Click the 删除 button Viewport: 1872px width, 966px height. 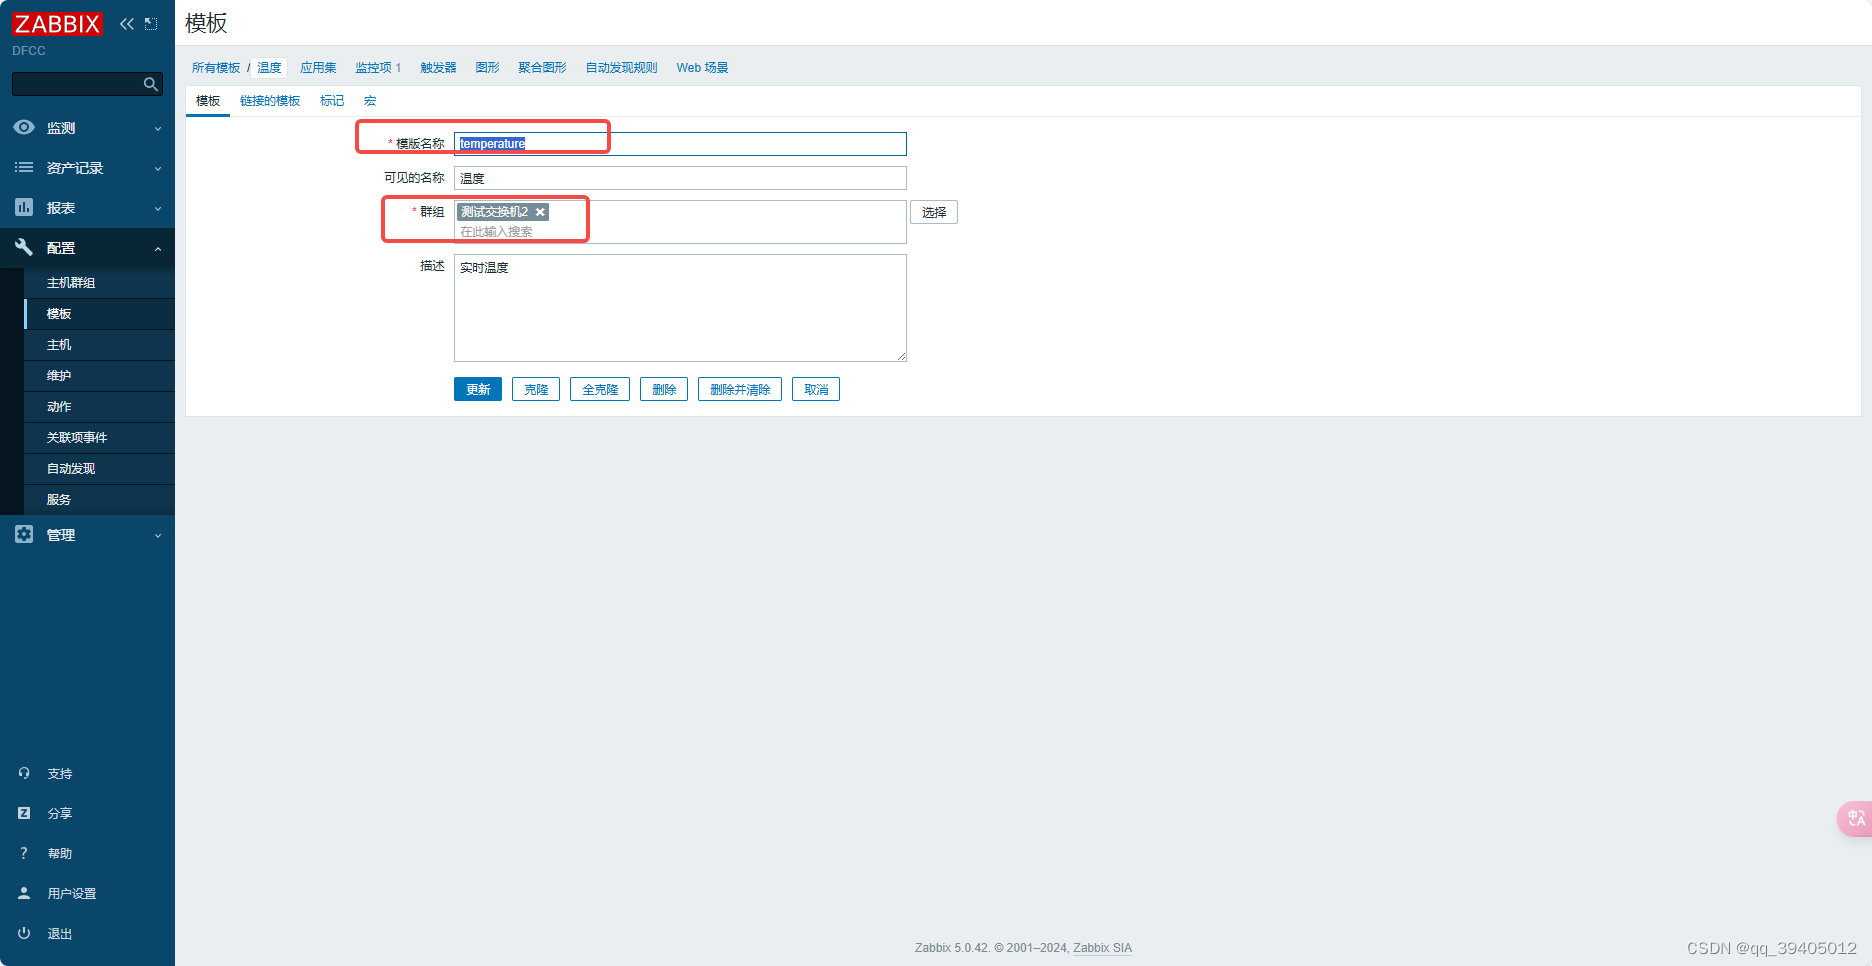click(x=664, y=389)
